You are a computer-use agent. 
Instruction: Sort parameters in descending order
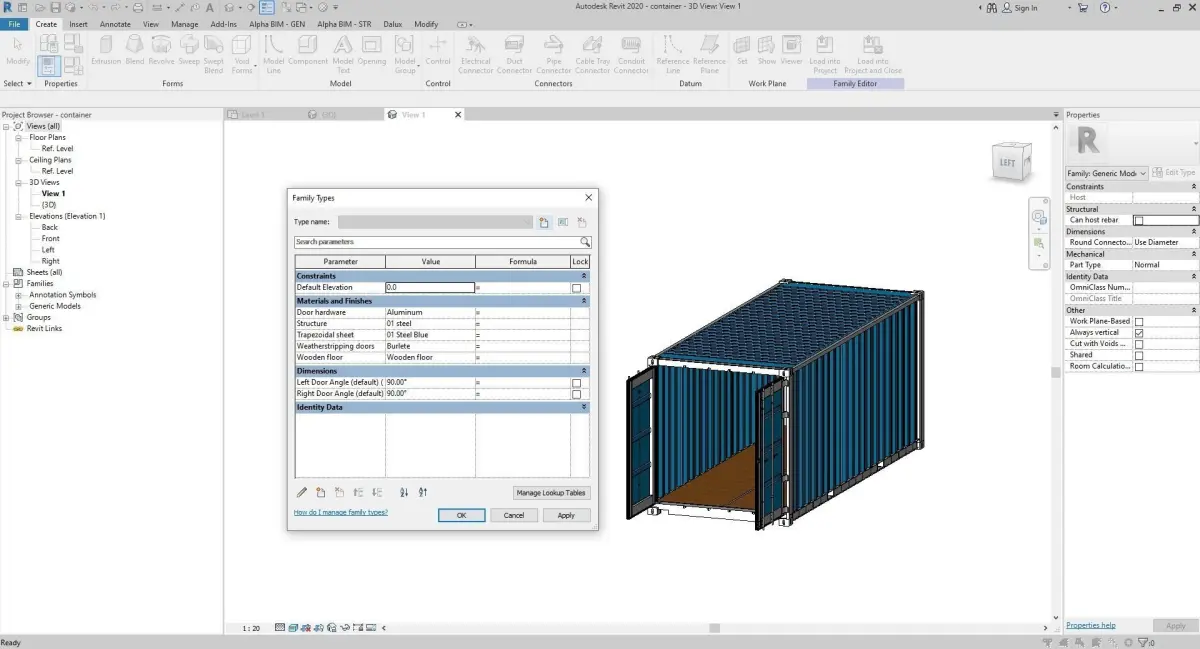tap(423, 492)
